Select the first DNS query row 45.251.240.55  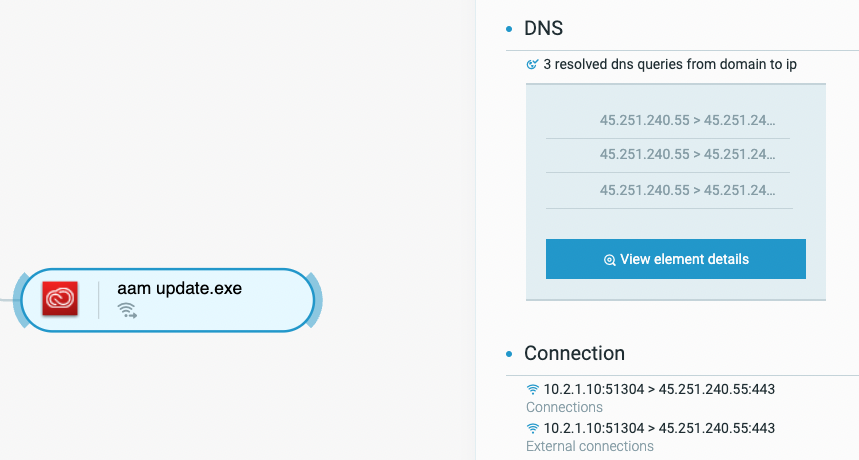[668, 120]
